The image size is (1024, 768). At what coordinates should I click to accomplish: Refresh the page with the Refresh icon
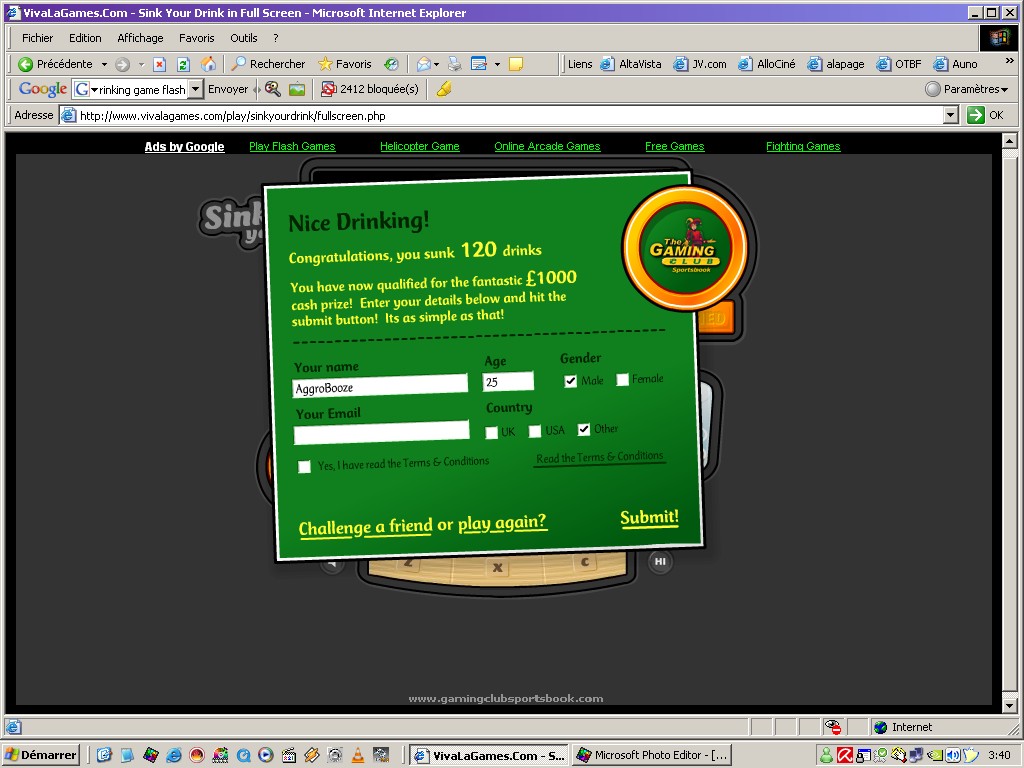(184, 64)
